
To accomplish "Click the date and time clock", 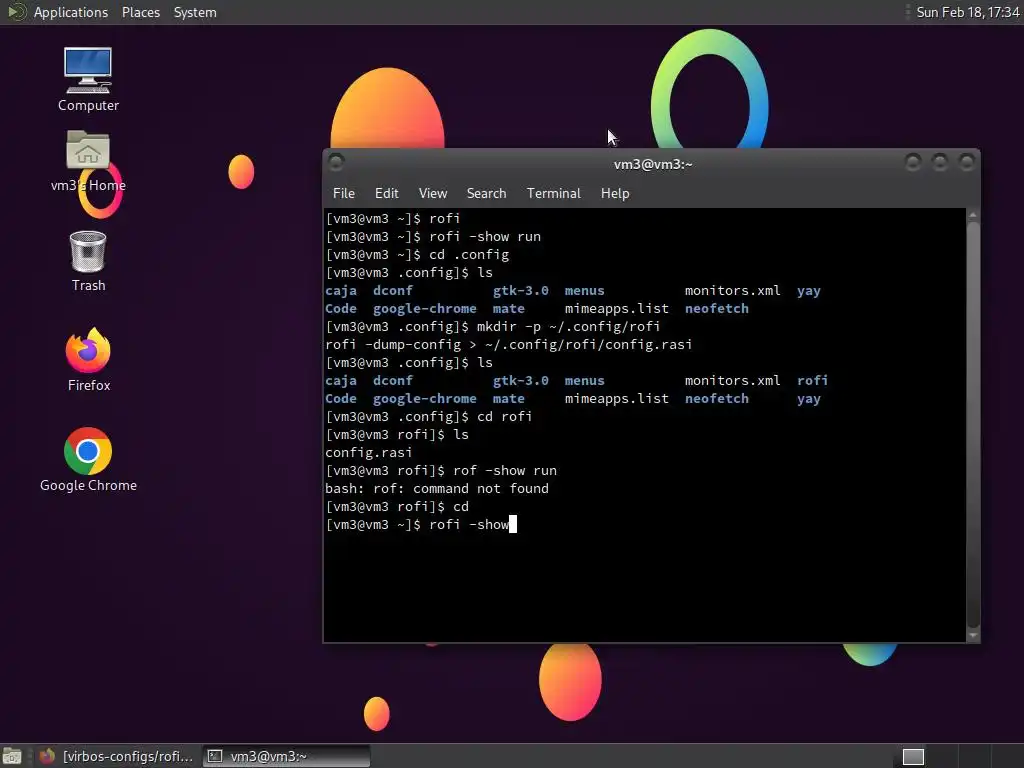I will 967,12.
